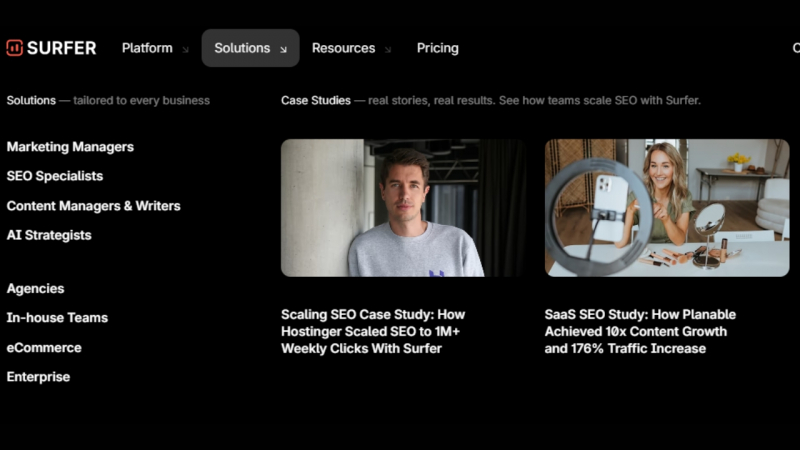
Task: Open AI Strategists solution
Action: [49, 235]
